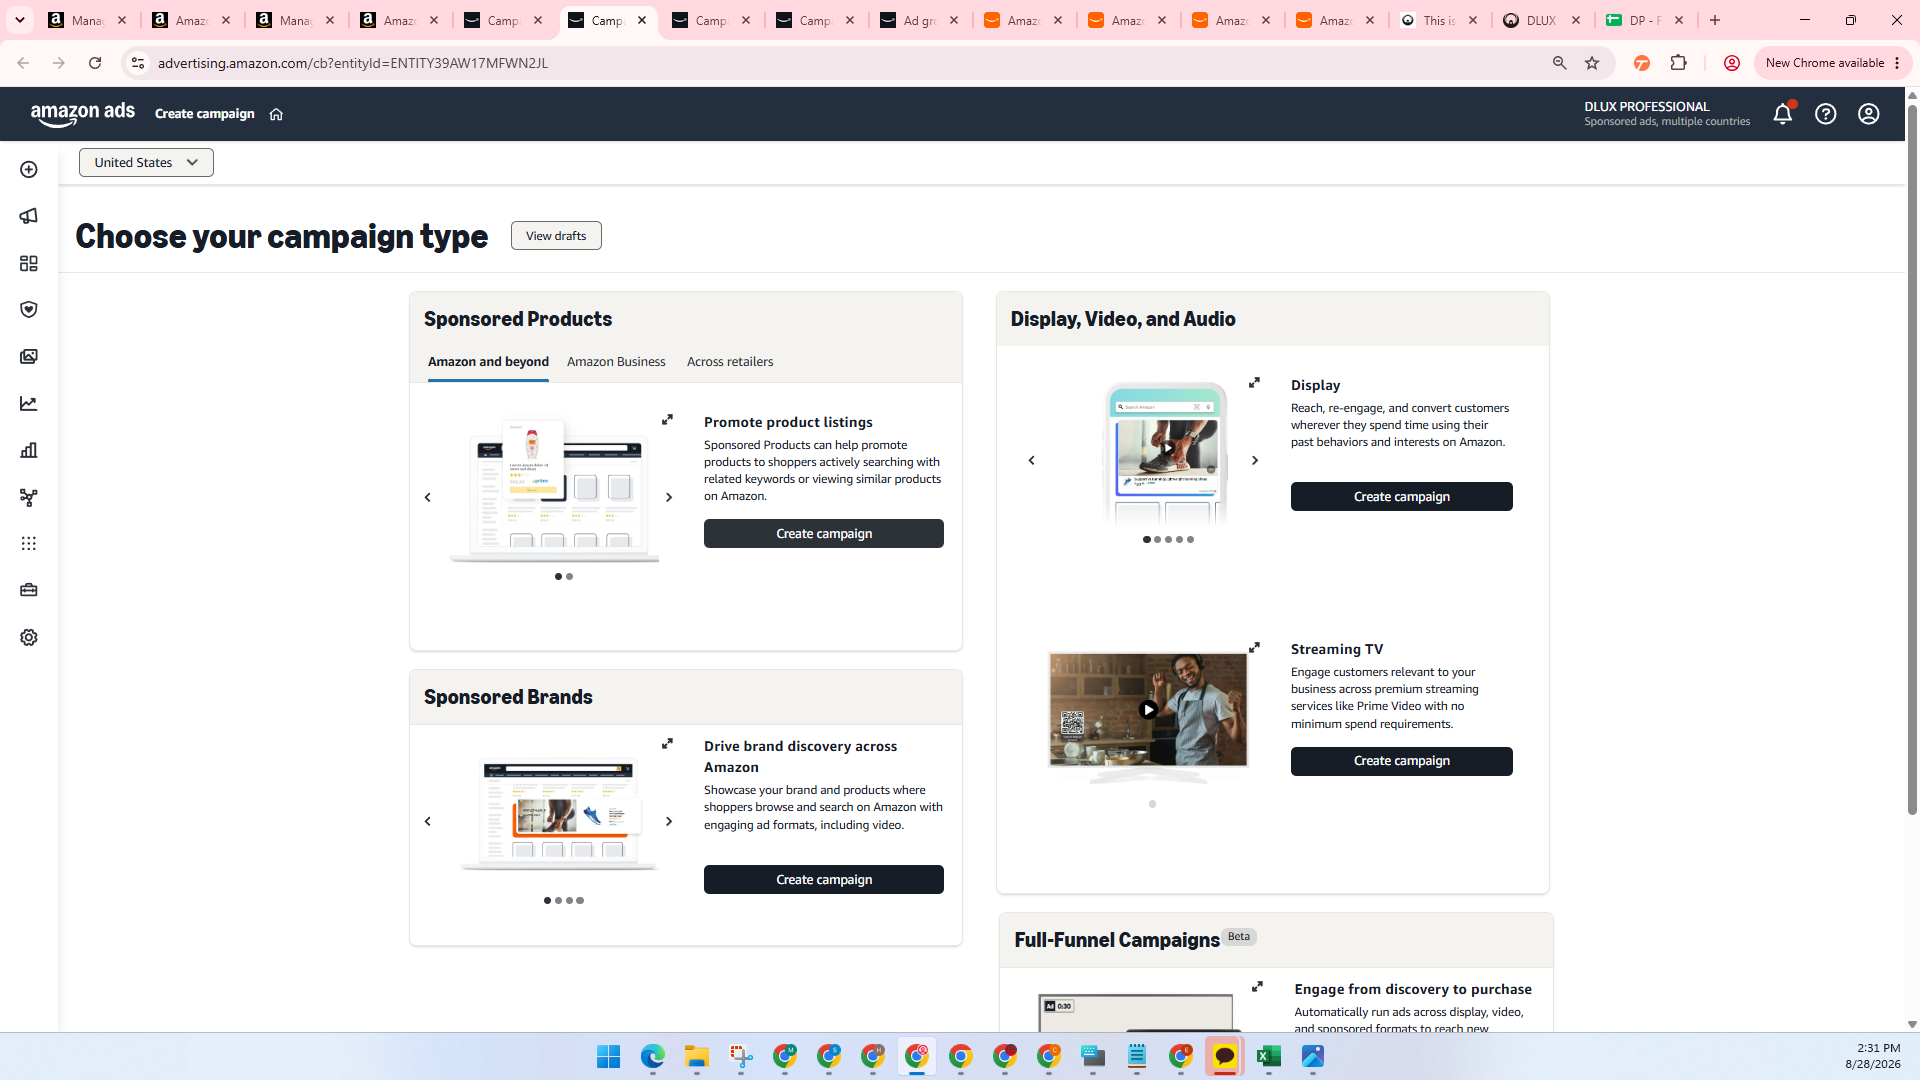Click the Display phone preview image
This screenshot has width=1920, height=1080.
pyautogui.click(x=1166, y=453)
